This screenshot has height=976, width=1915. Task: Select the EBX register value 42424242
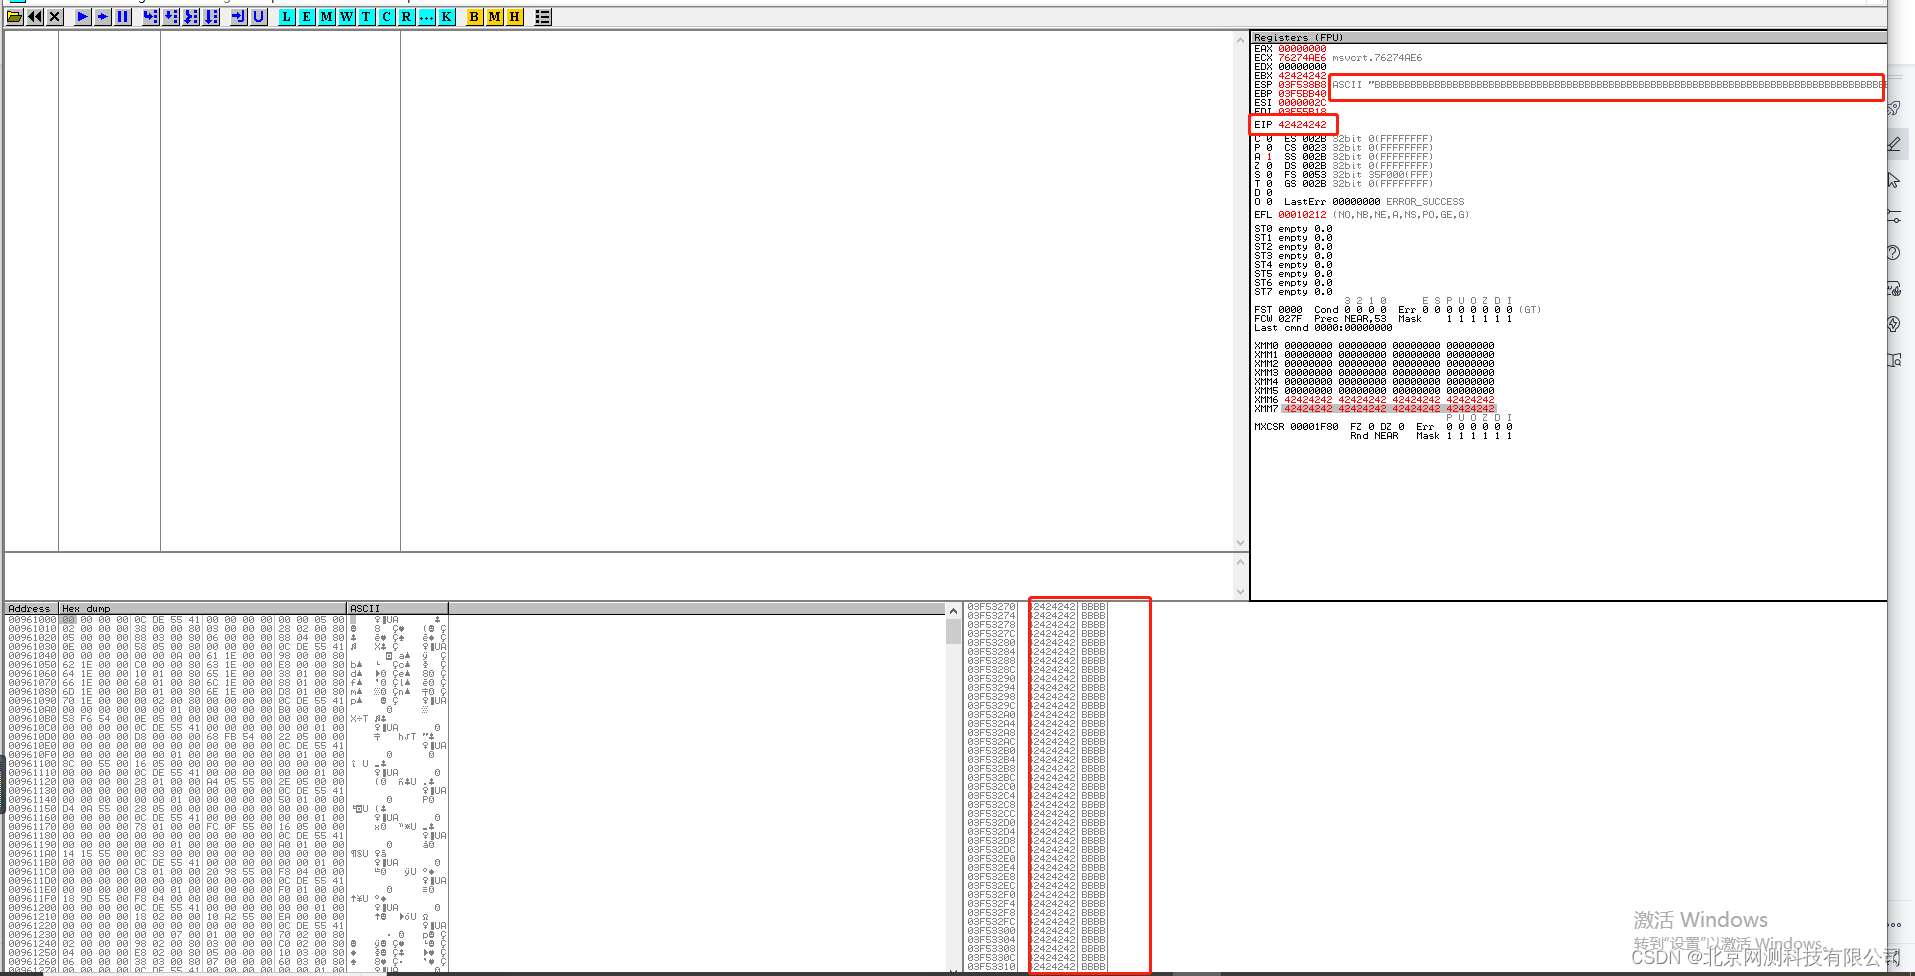coord(1302,76)
